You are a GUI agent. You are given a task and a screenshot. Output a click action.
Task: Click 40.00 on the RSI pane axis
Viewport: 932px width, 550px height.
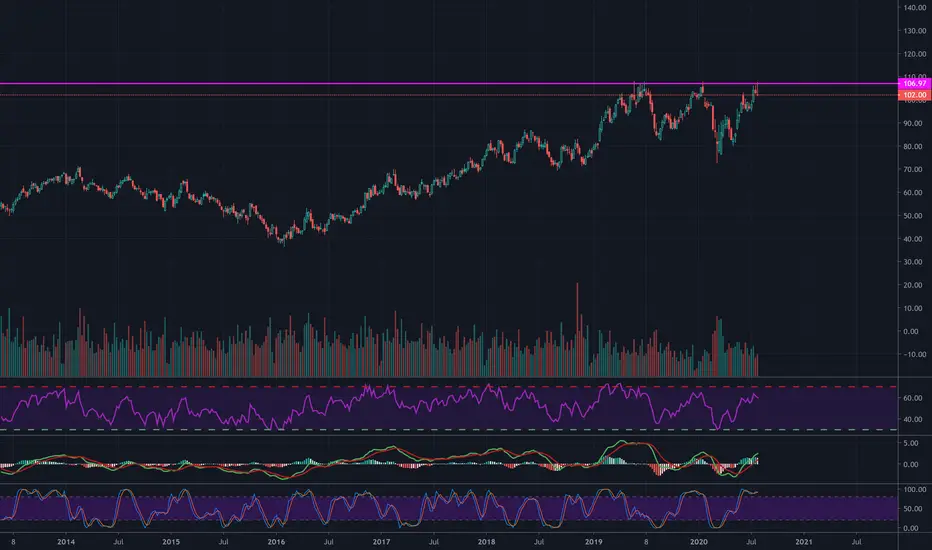[912, 420]
